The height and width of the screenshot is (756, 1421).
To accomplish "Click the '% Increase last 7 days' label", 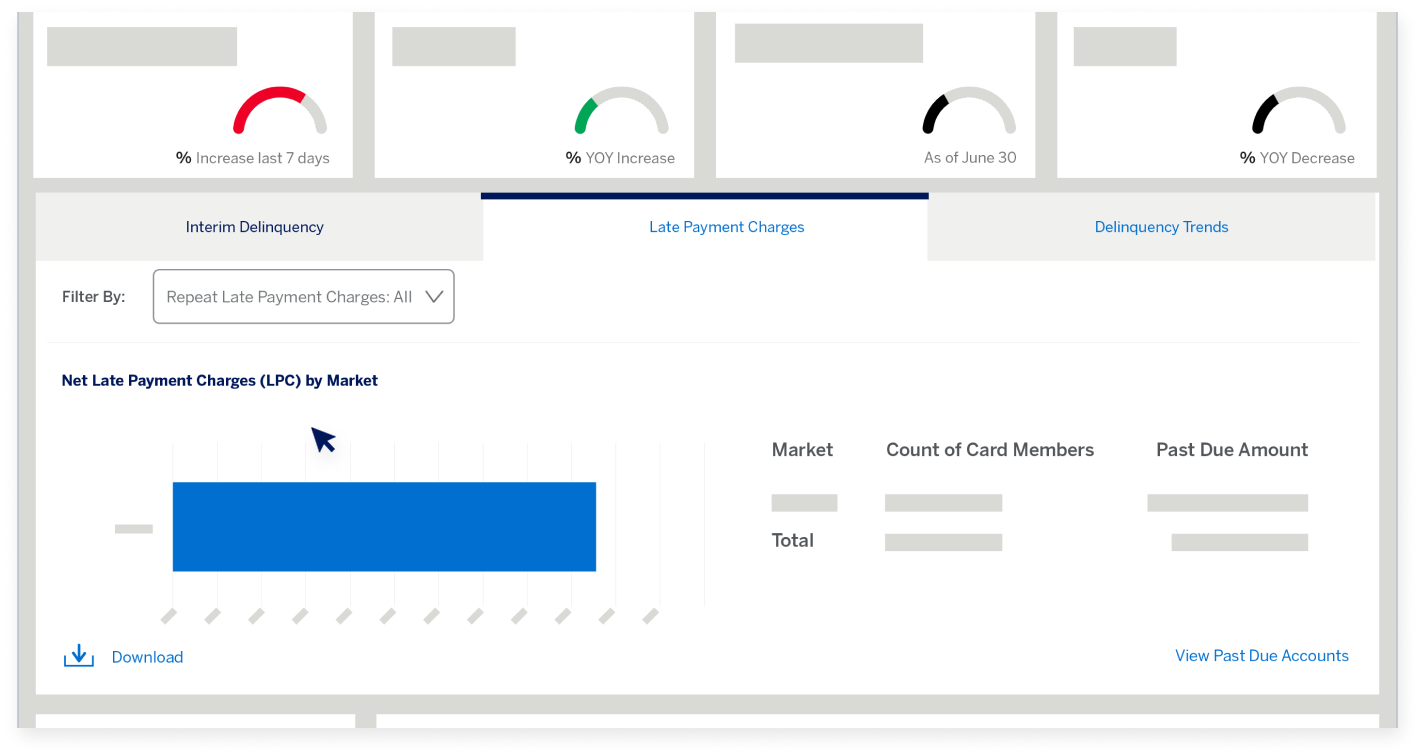I will (x=253, y=158).
